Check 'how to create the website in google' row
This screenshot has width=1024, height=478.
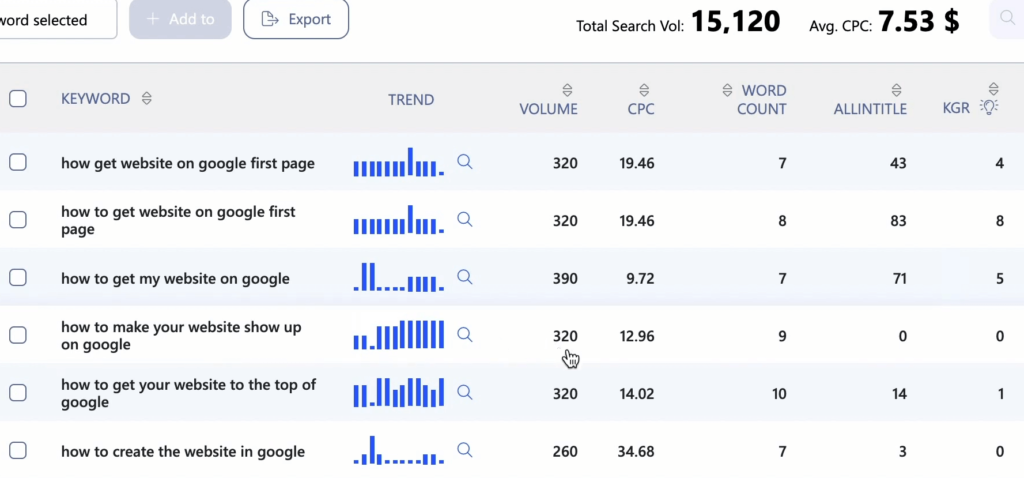pos(18,451)
